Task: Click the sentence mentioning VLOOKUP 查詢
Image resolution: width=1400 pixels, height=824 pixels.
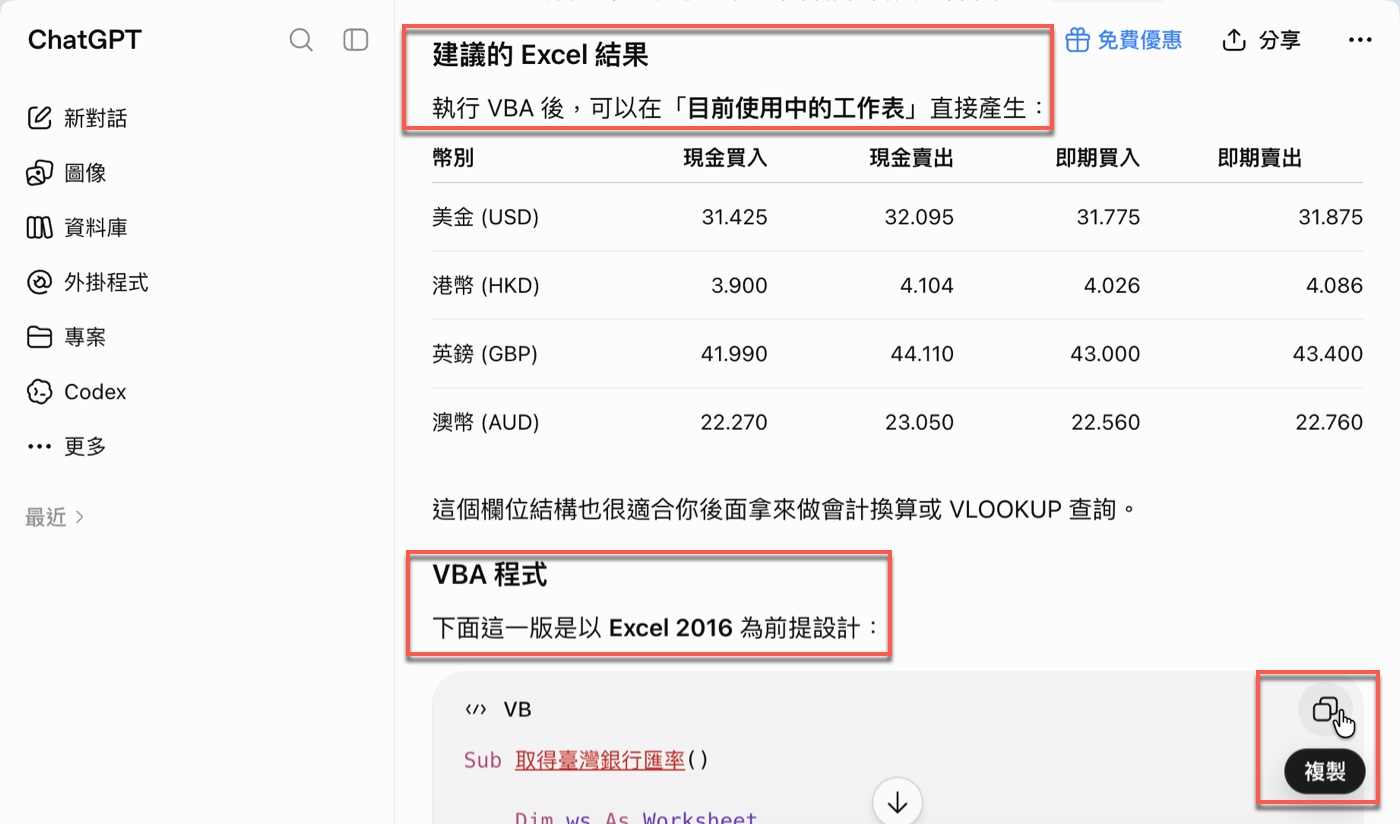Action: tap(786, 510)
